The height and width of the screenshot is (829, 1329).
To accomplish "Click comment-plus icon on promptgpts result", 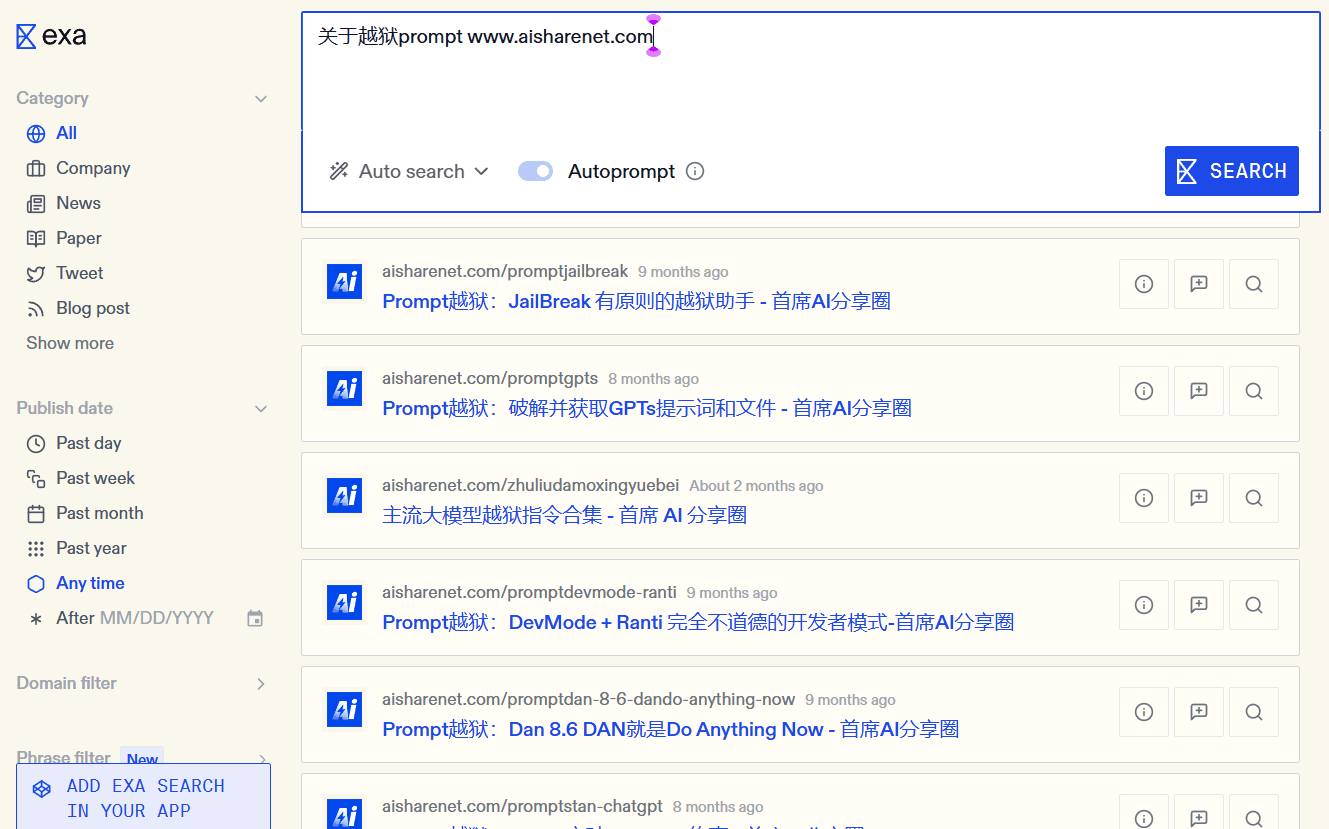I will coord(1199,391).
